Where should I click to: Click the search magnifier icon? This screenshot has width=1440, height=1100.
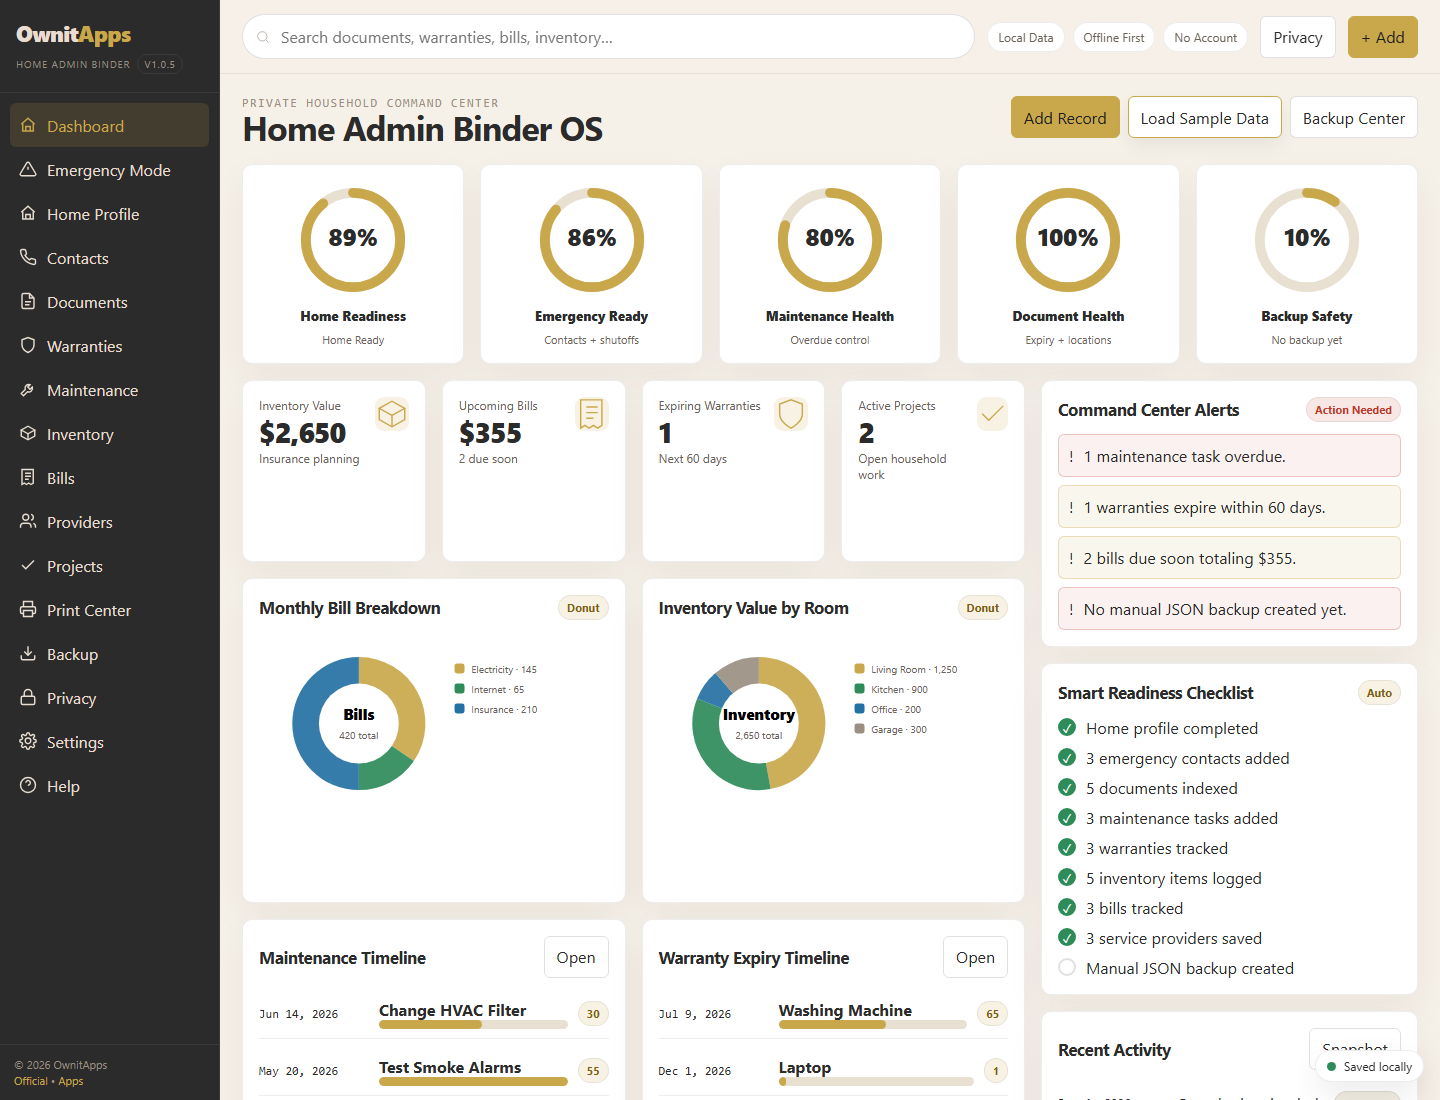coord(263,37)
